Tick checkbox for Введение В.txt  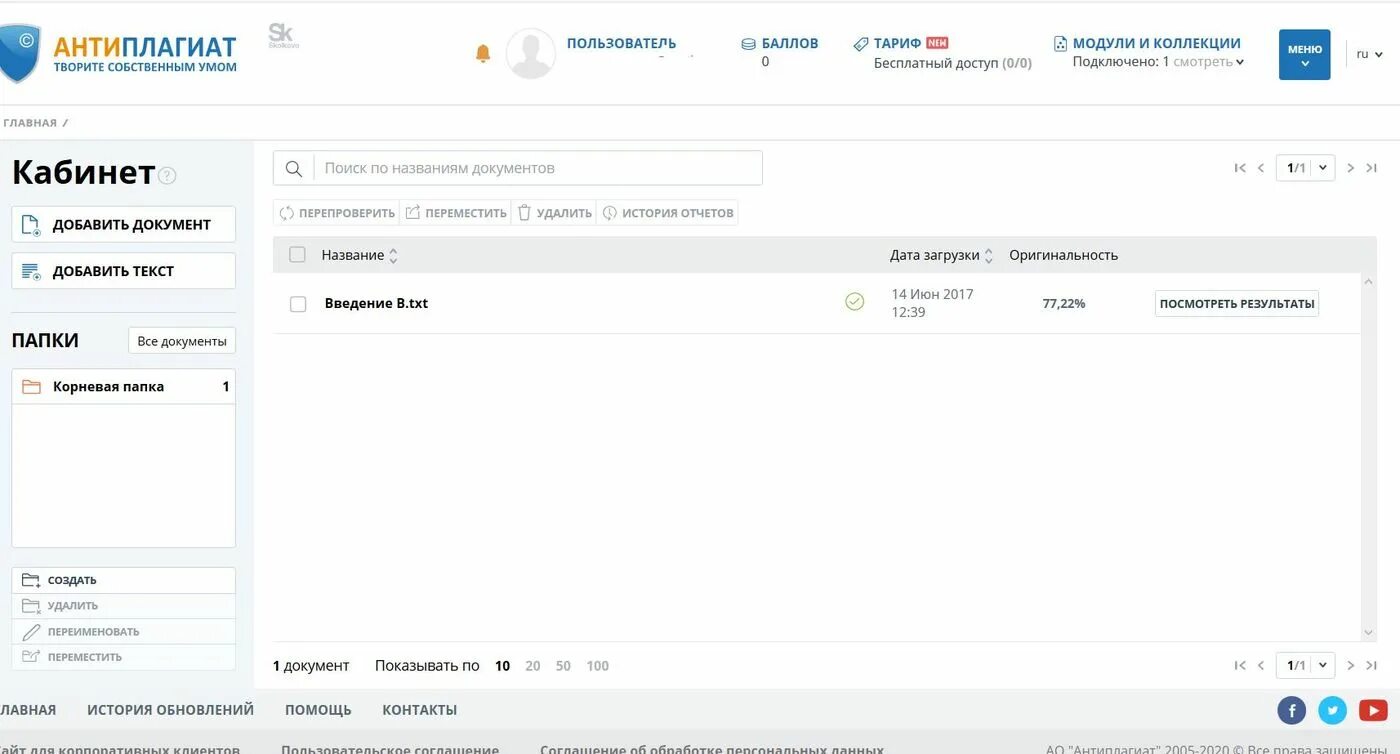tap(298, 304)
